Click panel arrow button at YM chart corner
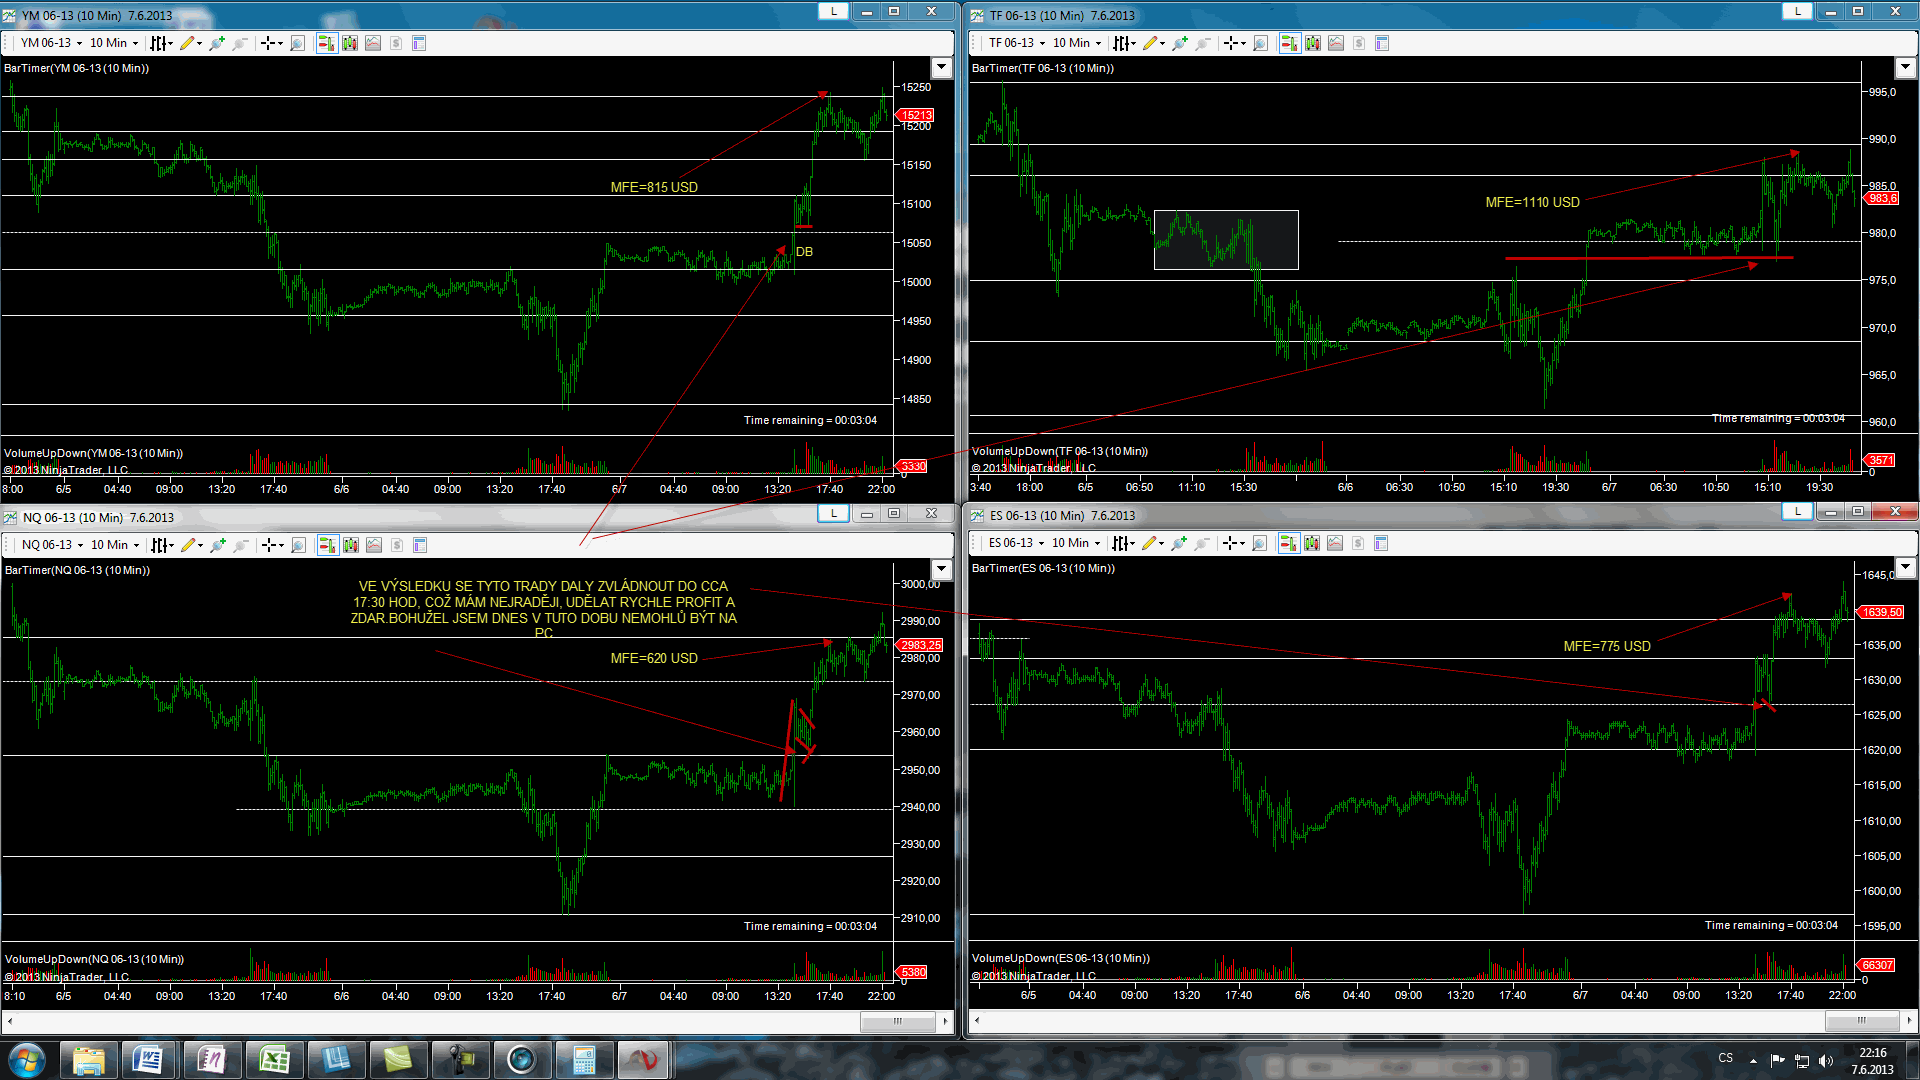Viewport: 1920px width, 1080px height. click(x=940, y=68)
